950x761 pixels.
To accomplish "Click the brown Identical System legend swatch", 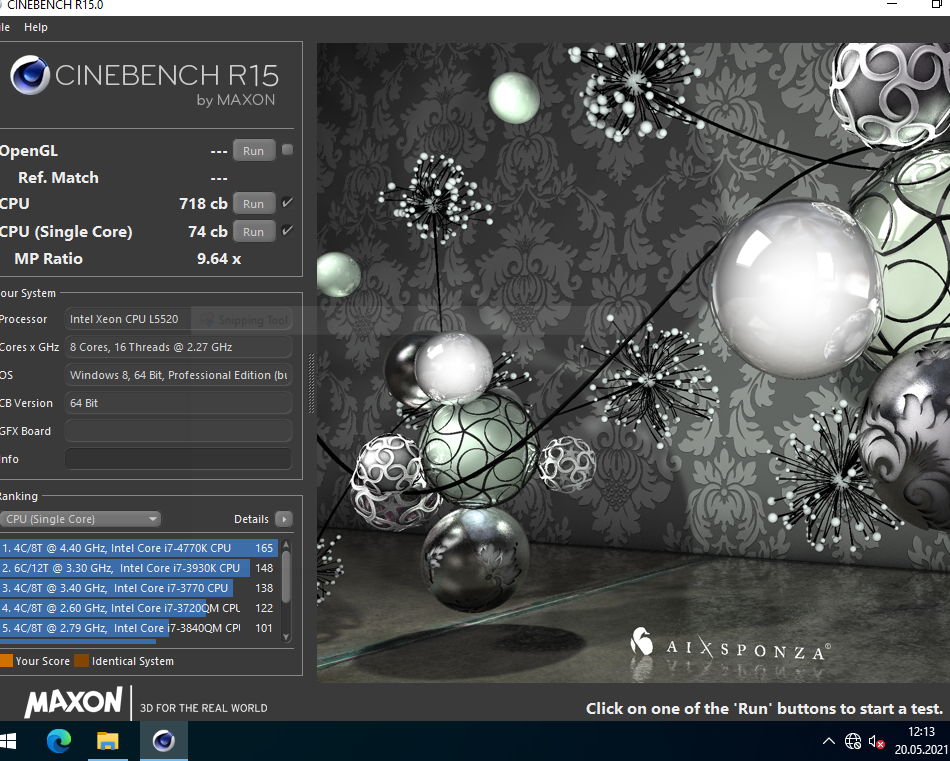I will point(81,660).
